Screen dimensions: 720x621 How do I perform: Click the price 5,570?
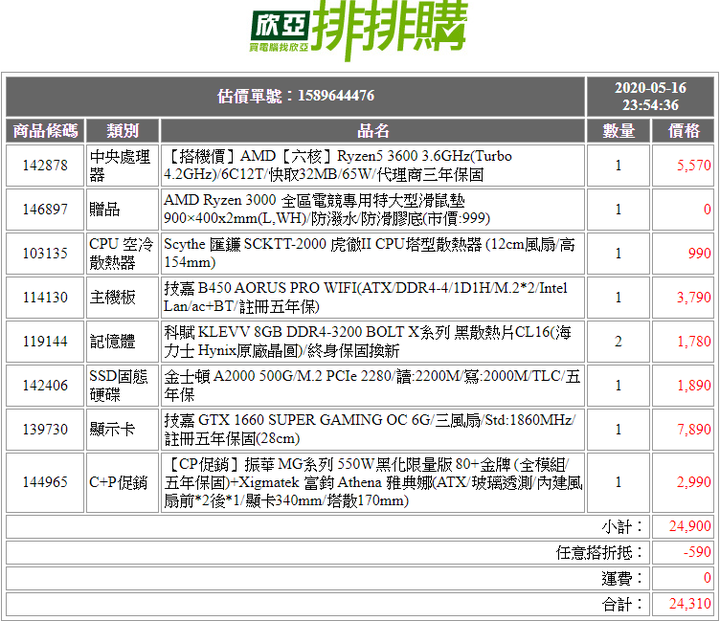[x=694, y=165]
